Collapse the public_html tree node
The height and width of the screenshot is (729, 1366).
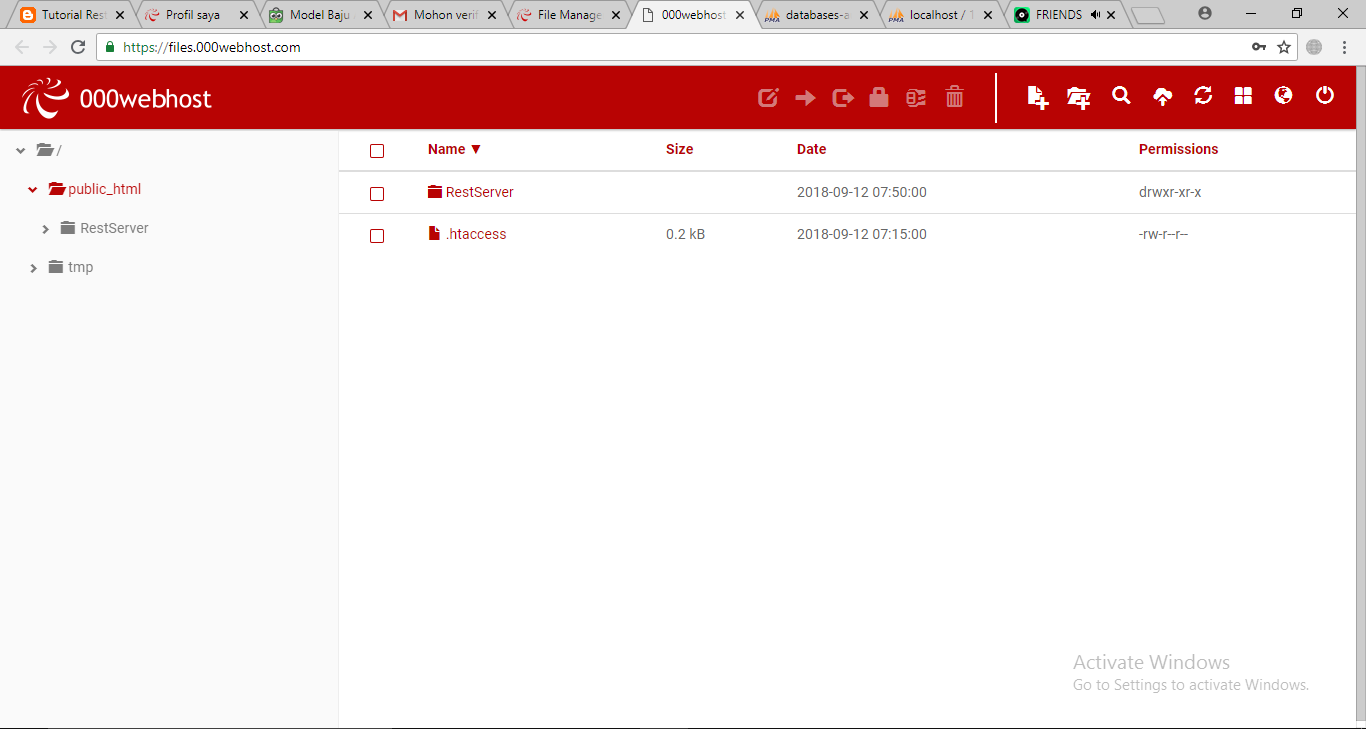tap(32, 188)
